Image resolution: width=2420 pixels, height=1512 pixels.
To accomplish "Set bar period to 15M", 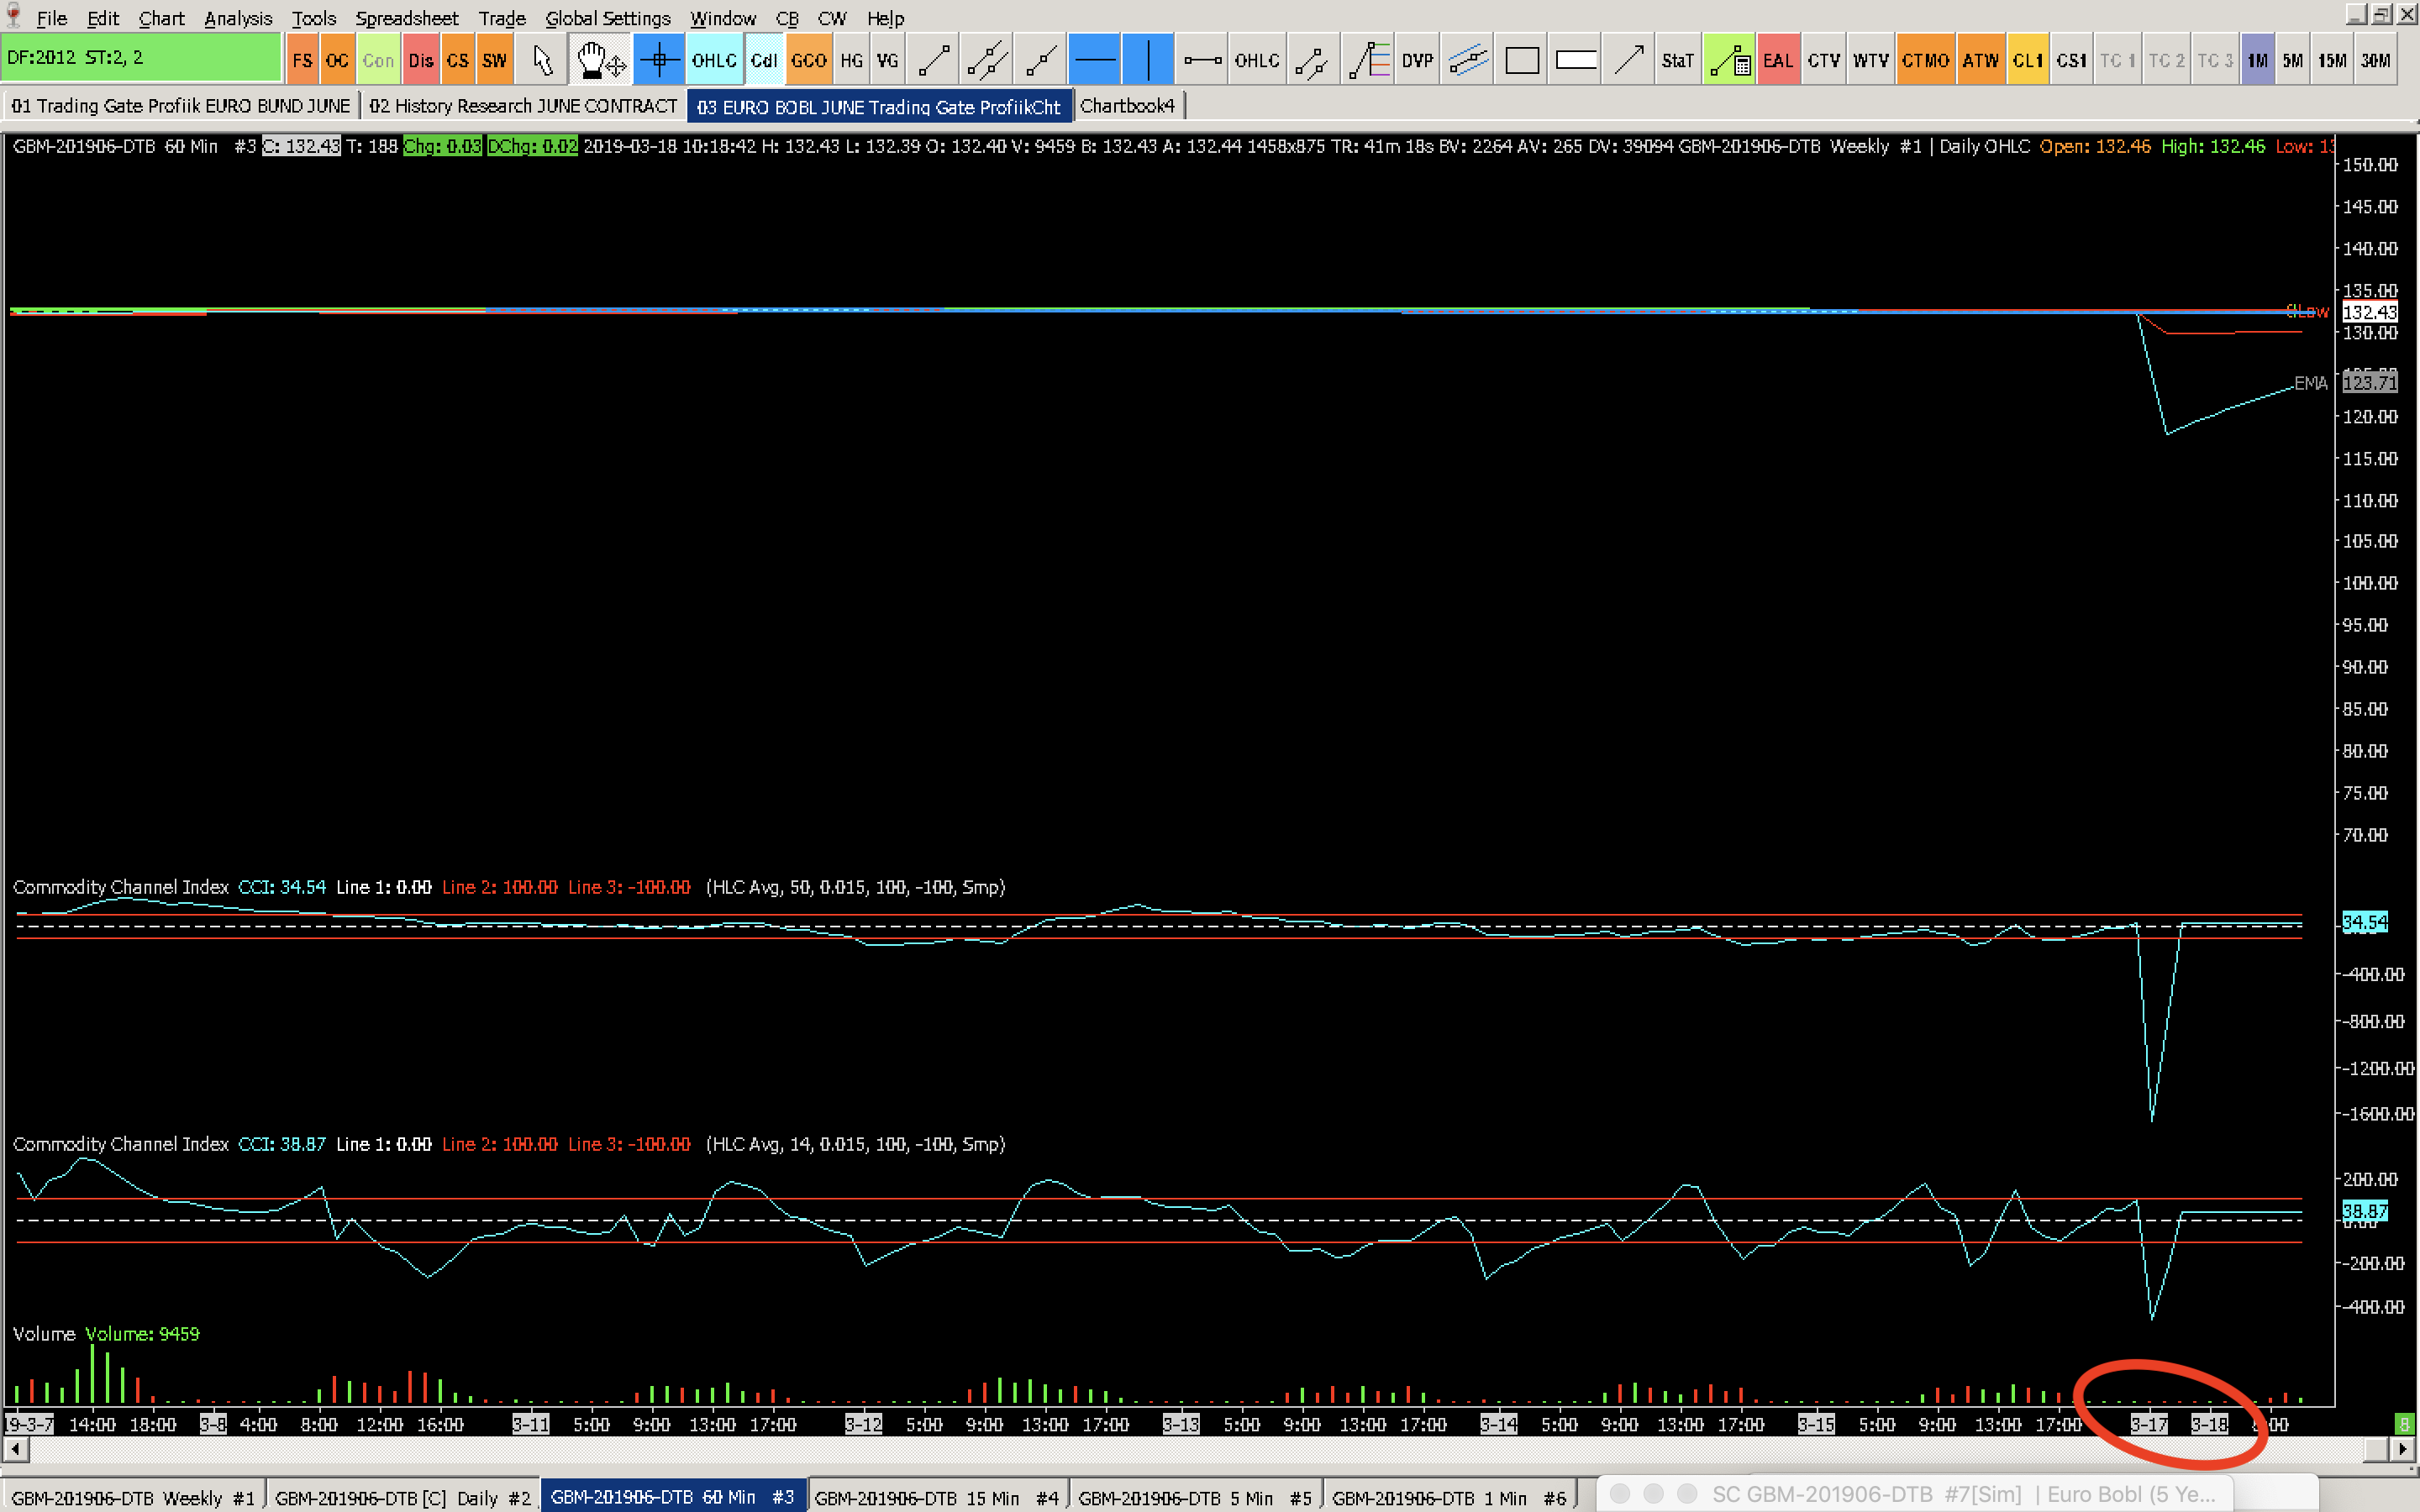I will click(2332, 60).
